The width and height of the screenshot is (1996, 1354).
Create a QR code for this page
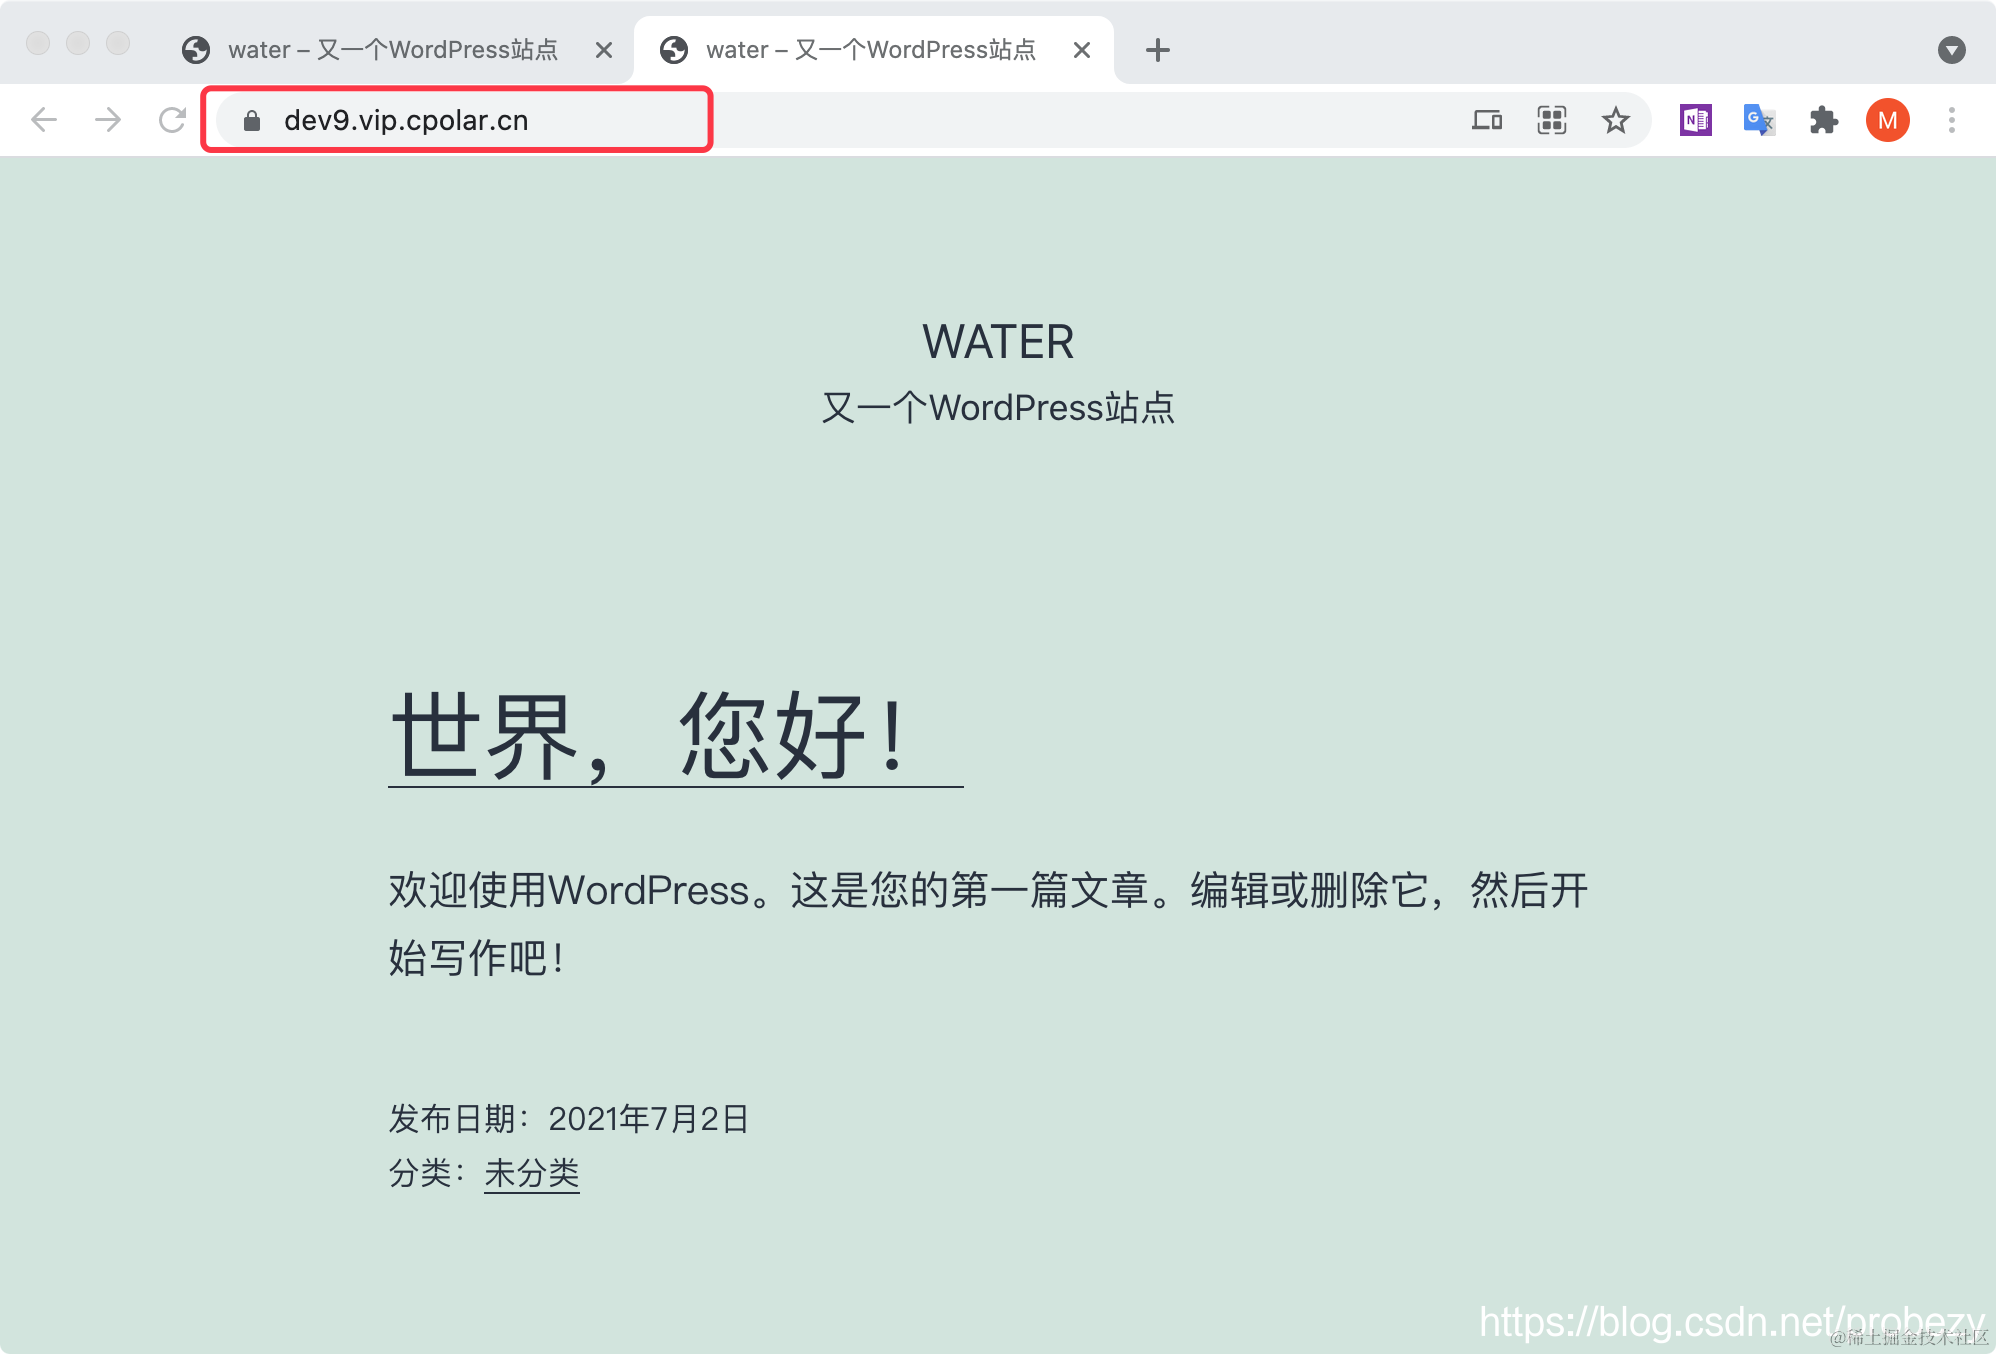click(1551, 120)
